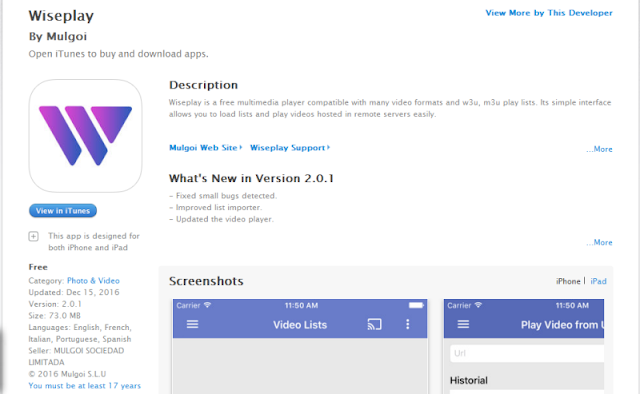Click the © 2016 Mulgoi S.L.U text
The image size is (640, 394).
pos(67,374)
